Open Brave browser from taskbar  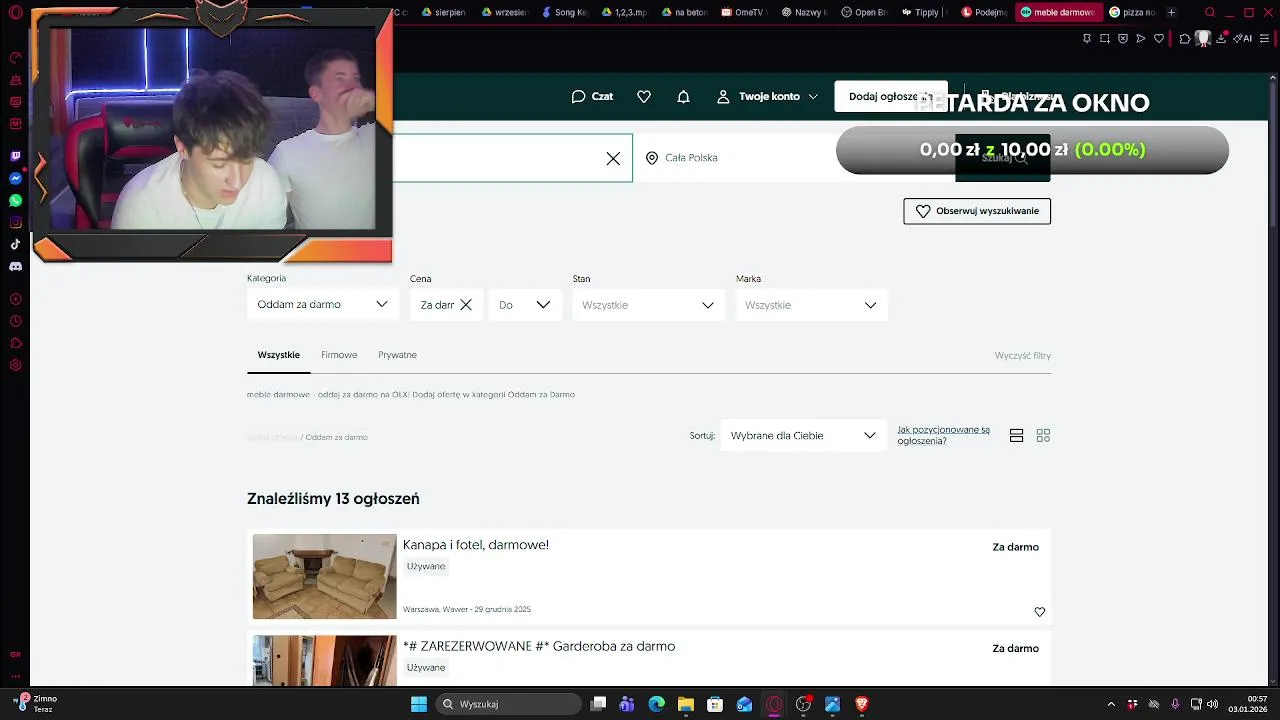pyautogui.click(x=861, y=704)
